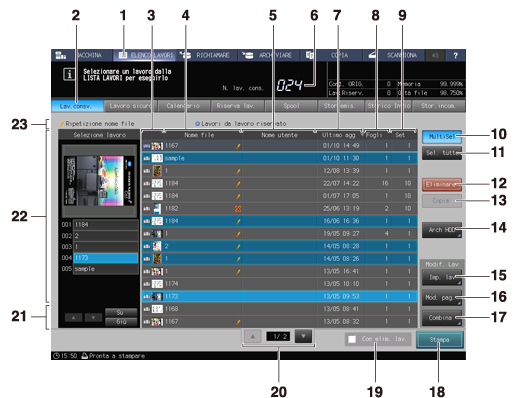This screenshot has width=517, height=398.
Task: Click the Su move-up button
Action: (121, 312)
